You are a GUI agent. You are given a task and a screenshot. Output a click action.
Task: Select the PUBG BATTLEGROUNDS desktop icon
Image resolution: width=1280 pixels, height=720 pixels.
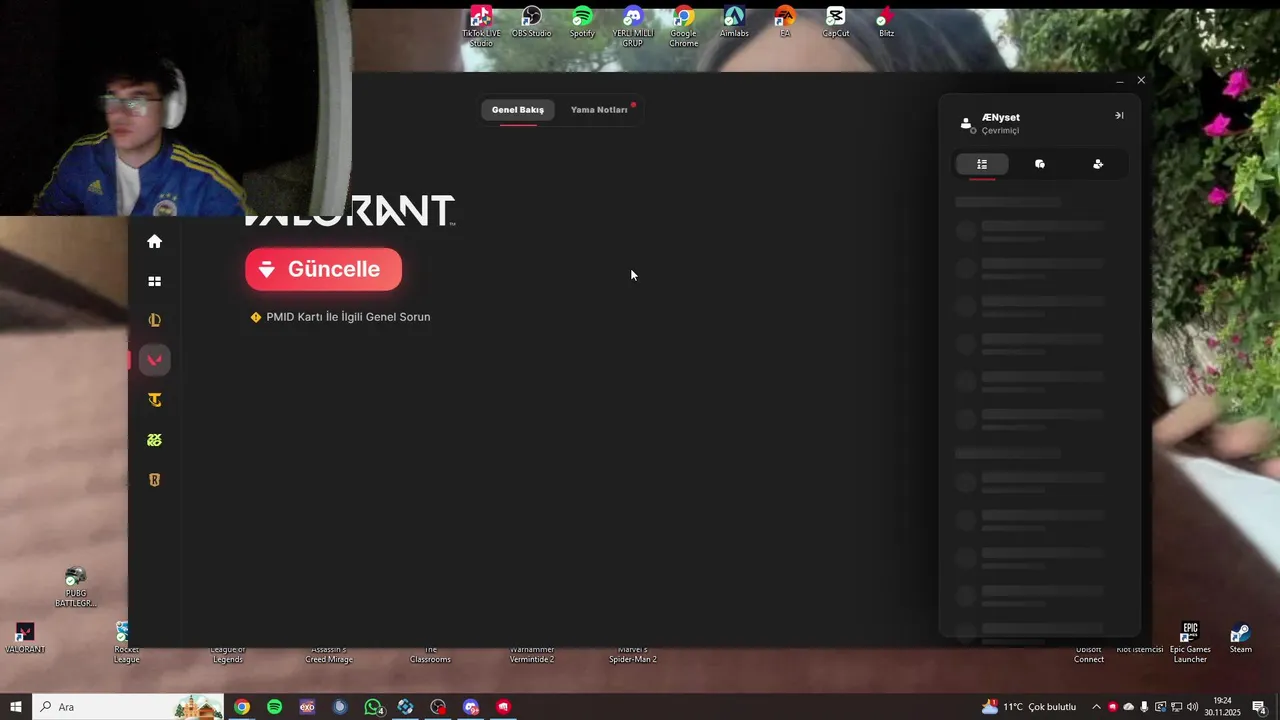(x=75, y=587)
